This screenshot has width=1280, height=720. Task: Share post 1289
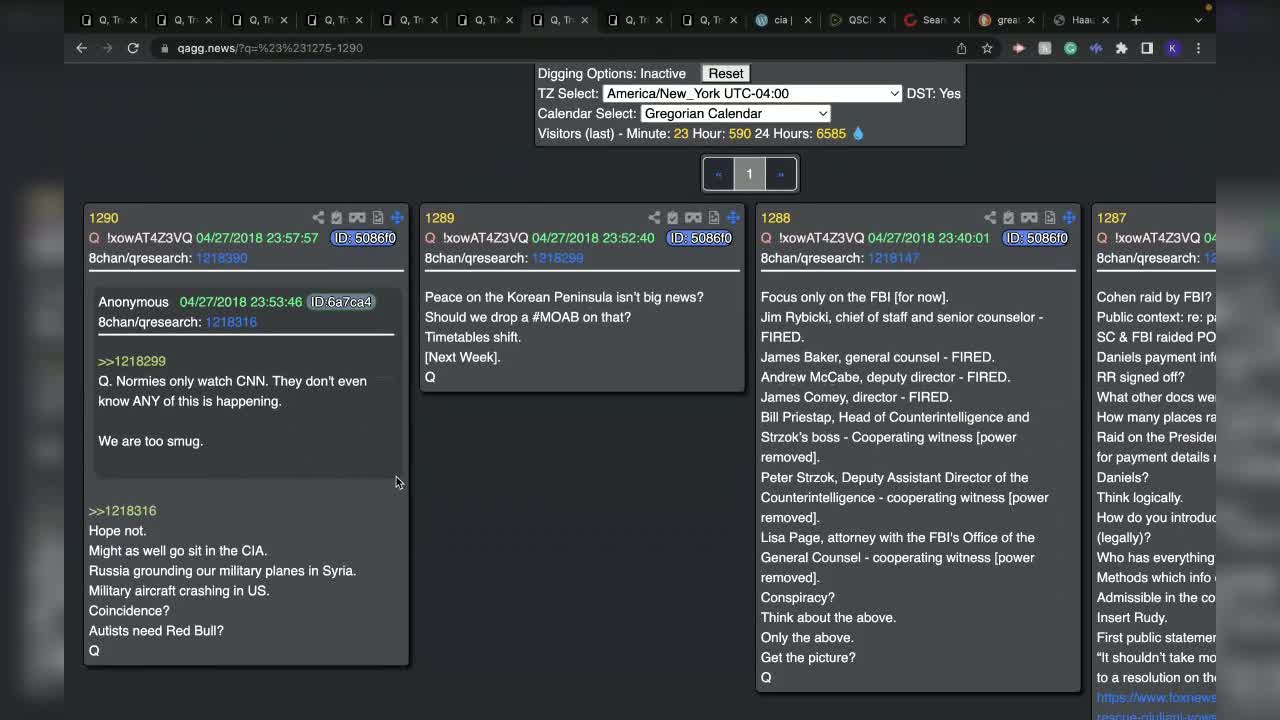click(654, 217)
